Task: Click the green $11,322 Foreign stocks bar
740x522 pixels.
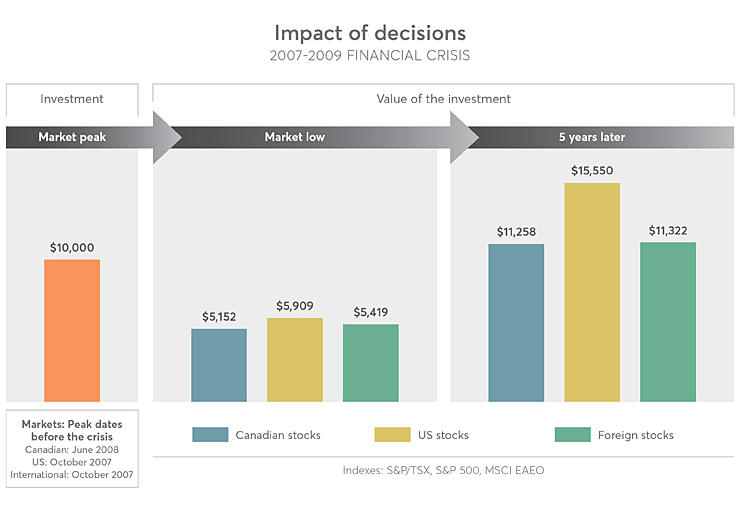Action: tap(668, 321)
